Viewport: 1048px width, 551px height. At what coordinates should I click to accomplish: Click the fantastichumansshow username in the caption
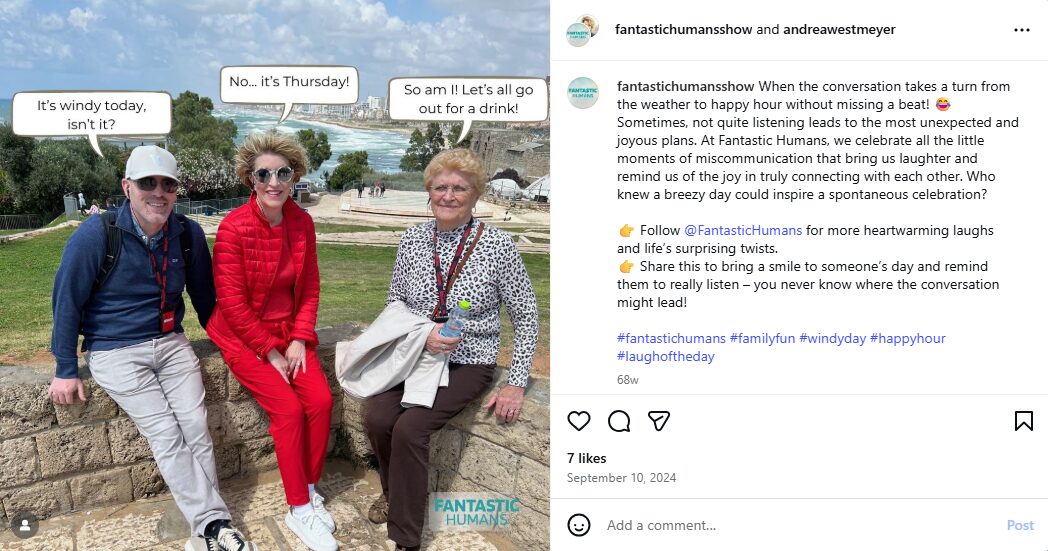coord(686,86)
